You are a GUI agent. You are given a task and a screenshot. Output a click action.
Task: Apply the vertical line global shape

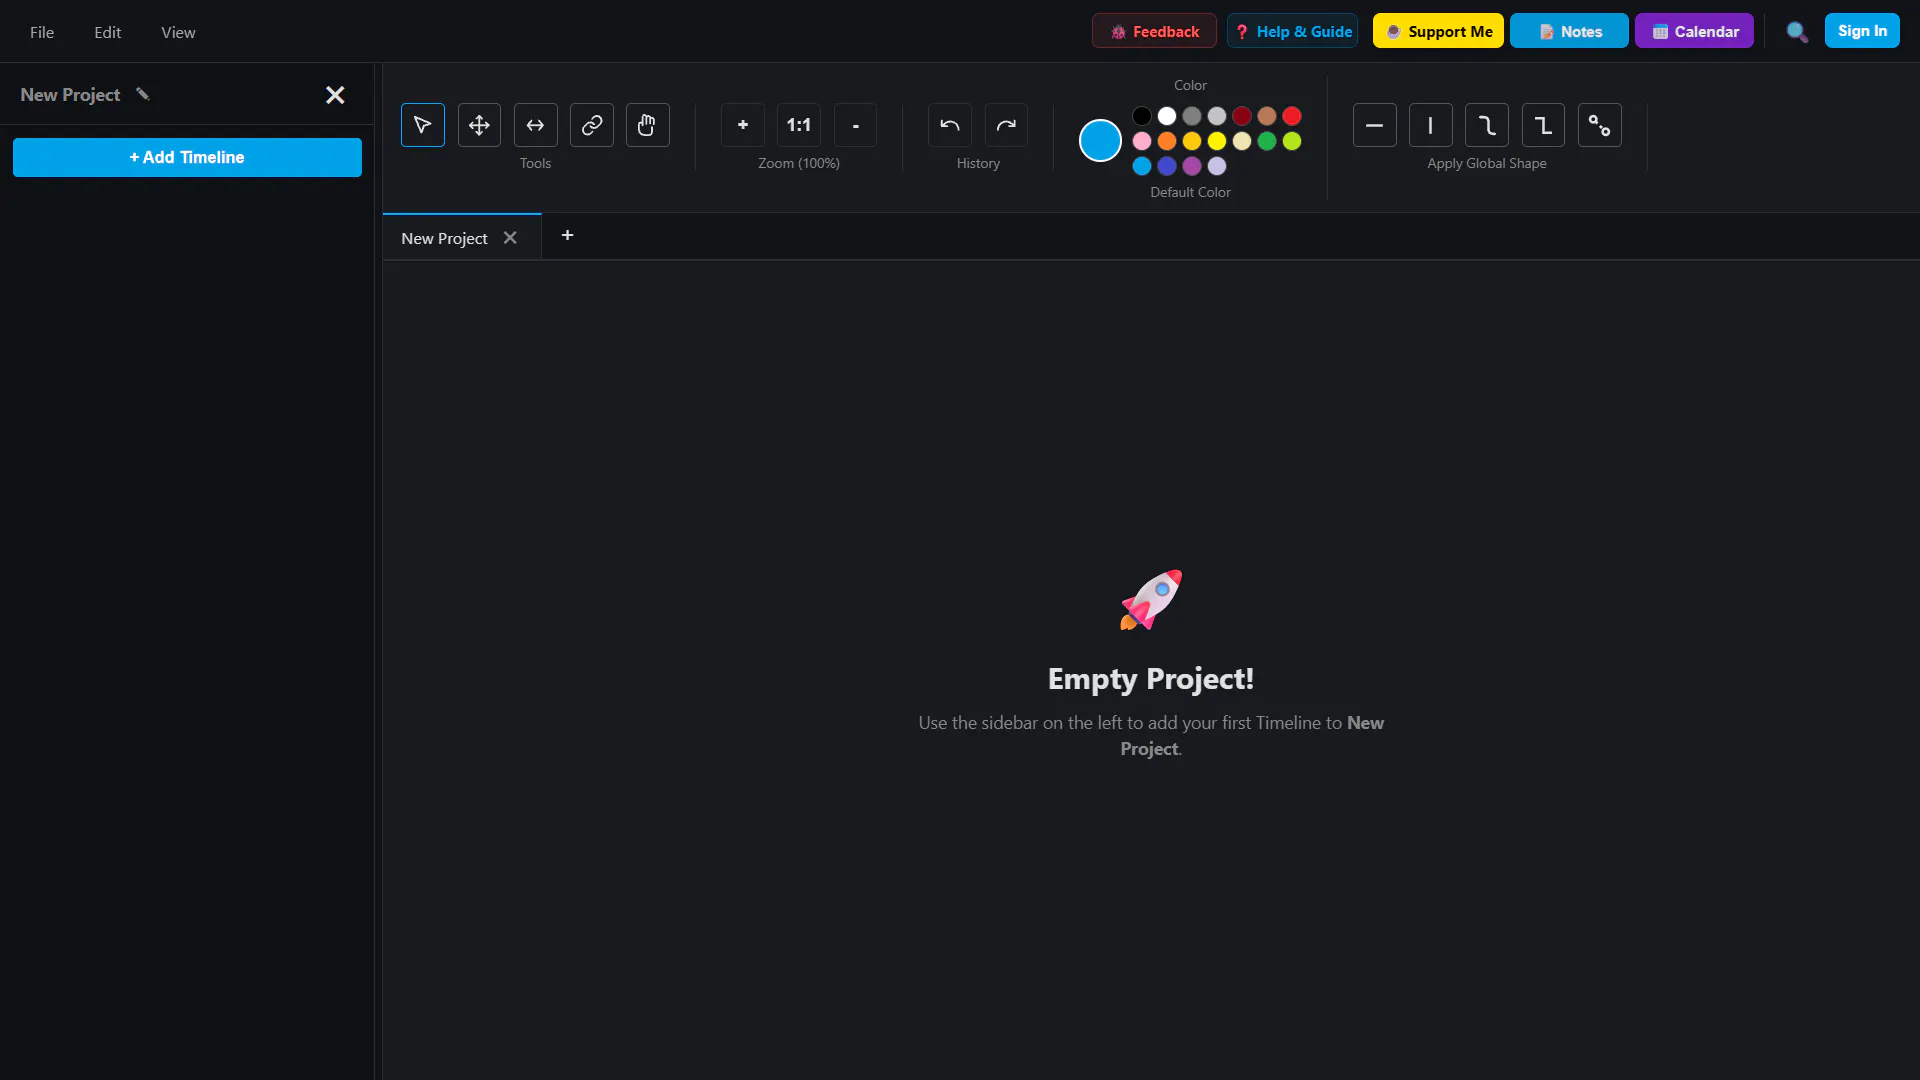[1431, 125]
